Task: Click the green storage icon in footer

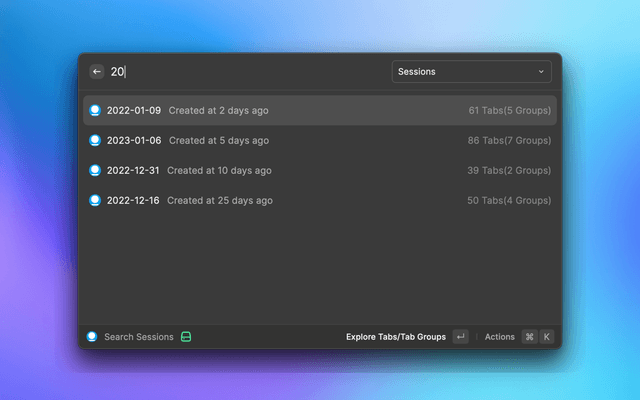Action: (186, 337)
